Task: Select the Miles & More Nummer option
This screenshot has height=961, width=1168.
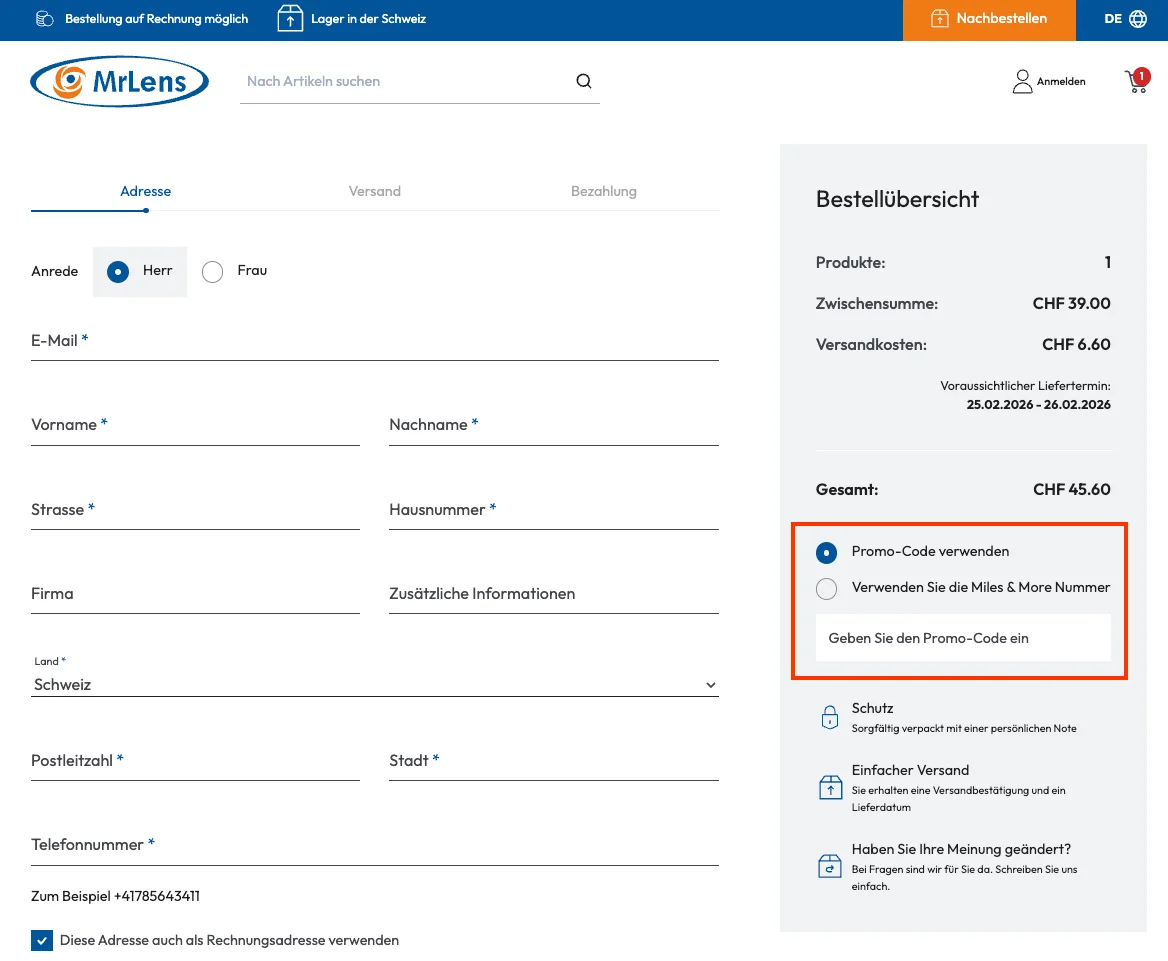Action: point(826,588)
